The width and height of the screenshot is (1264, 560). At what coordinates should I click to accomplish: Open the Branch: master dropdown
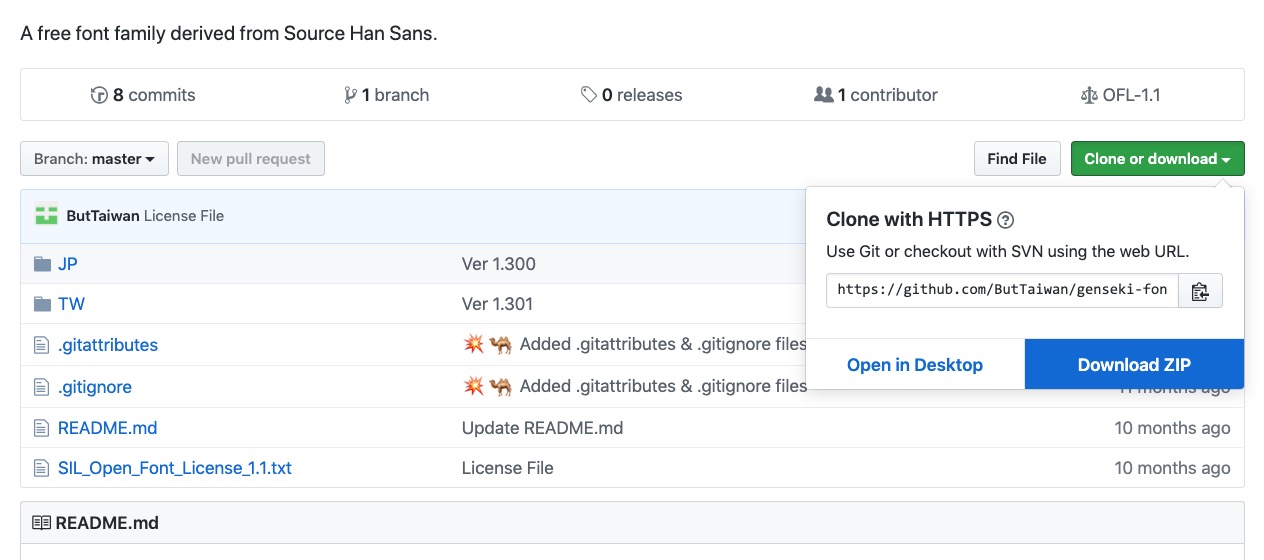click(94, 159)
